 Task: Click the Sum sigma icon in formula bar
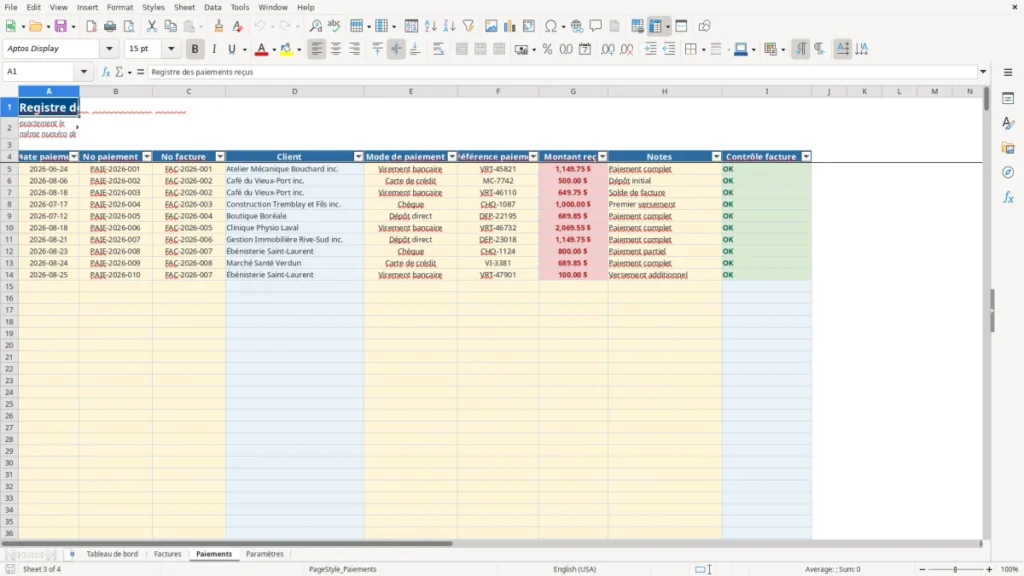click(x=120, y=72)
